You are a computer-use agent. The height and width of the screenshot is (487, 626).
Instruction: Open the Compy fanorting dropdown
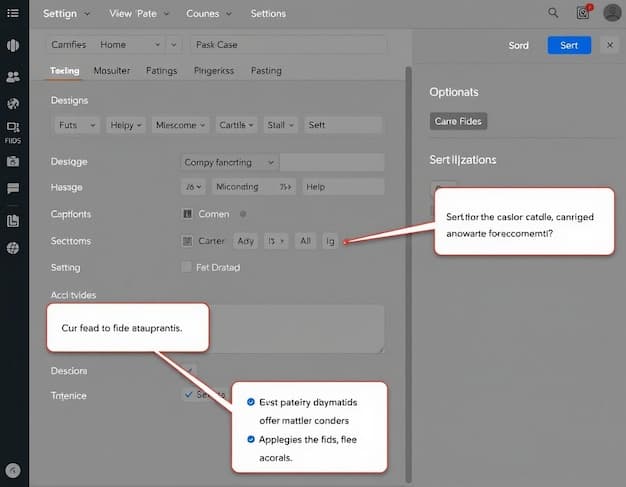pyautogui.click(x=230, y=162)
